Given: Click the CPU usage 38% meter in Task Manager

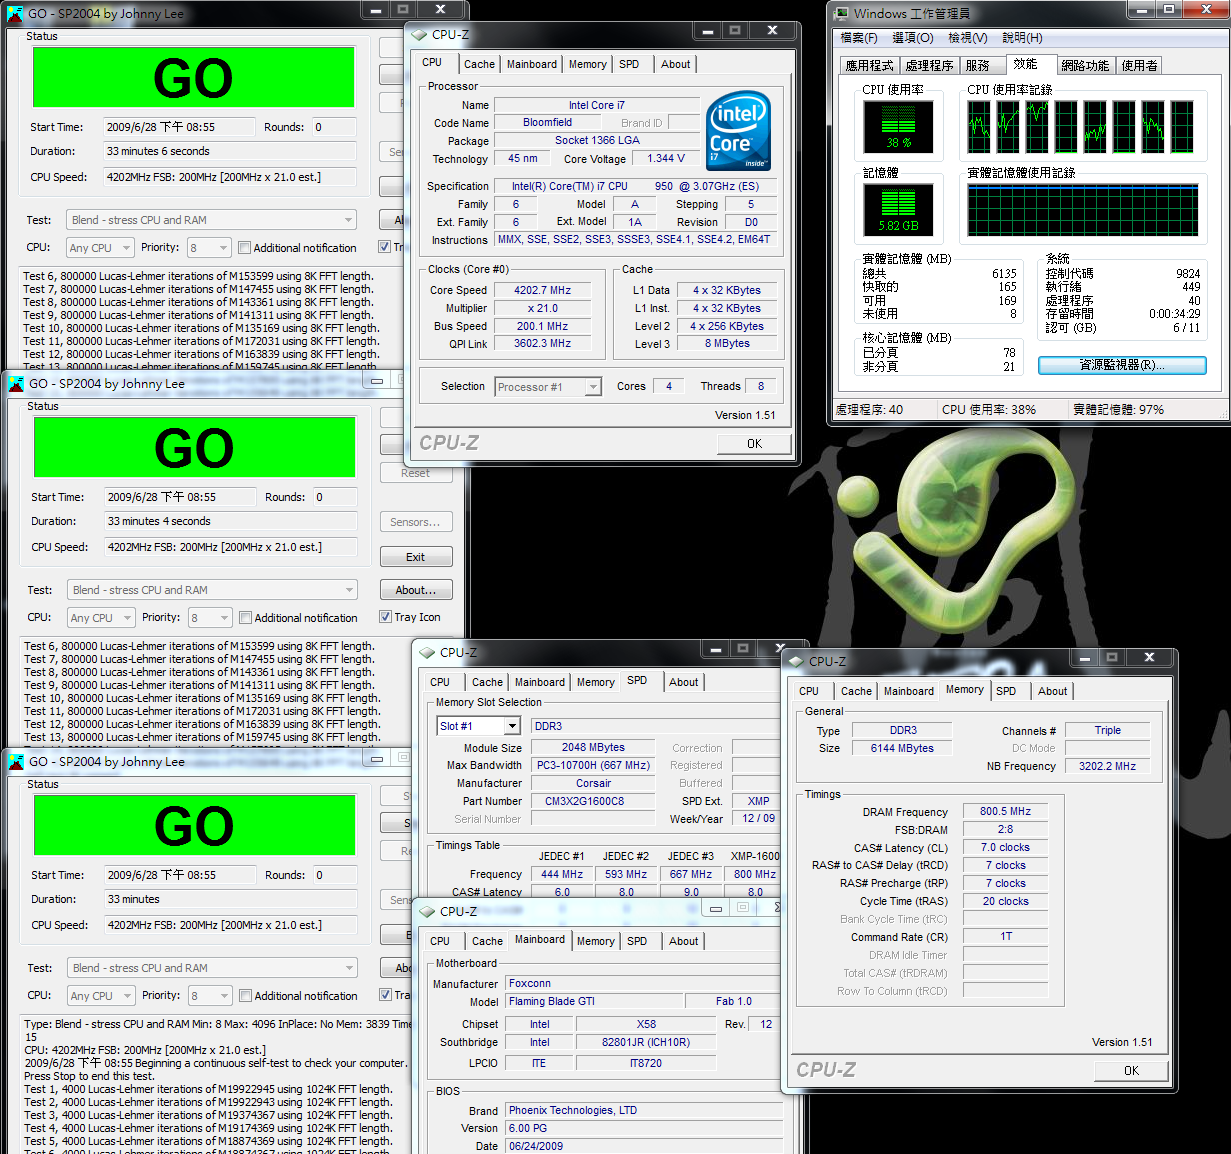Looking at the screenshot, I should click(898, 127).
